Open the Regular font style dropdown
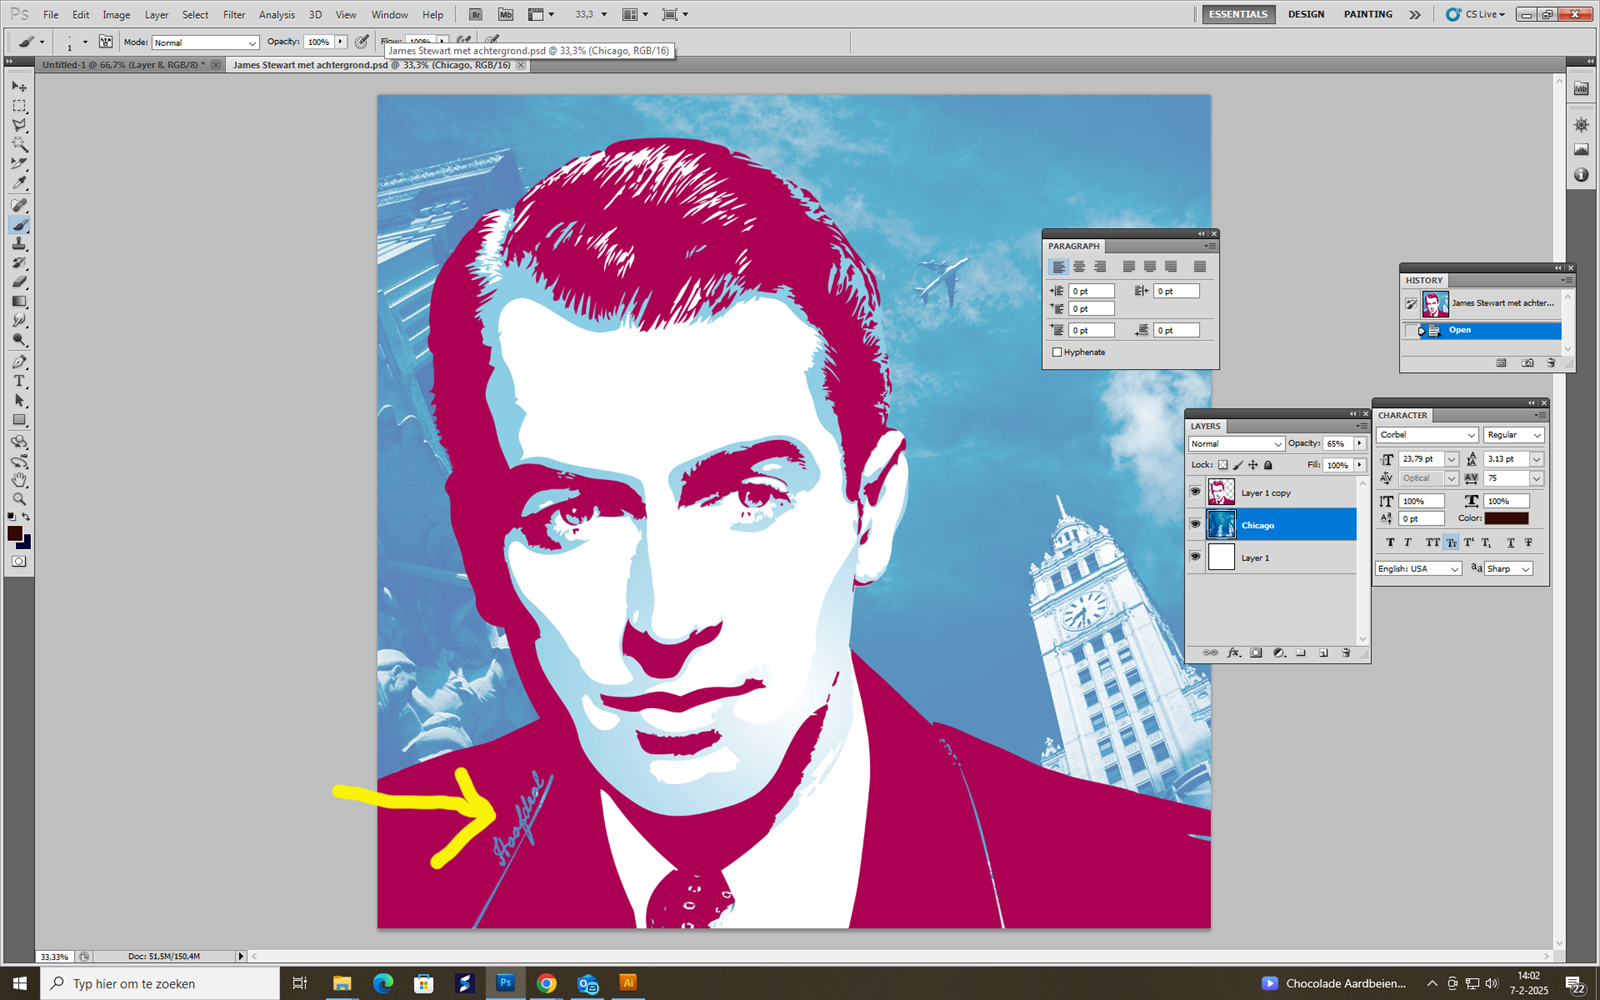Image resolution: width=1600 pixels, height=1000 pixels. (1514, 435)
